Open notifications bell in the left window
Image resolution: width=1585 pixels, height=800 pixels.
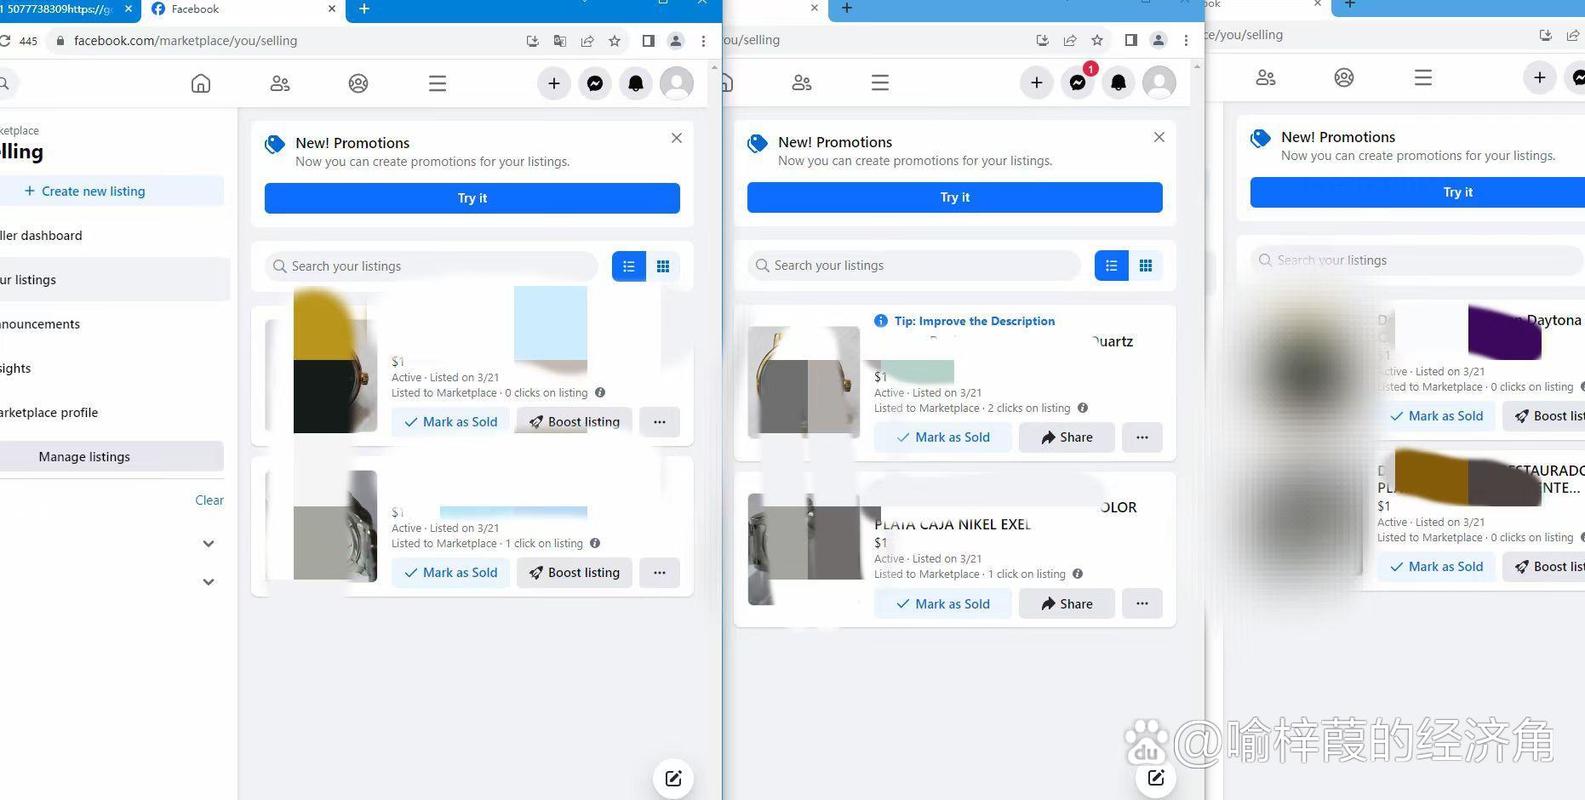[x=635, y=84]
